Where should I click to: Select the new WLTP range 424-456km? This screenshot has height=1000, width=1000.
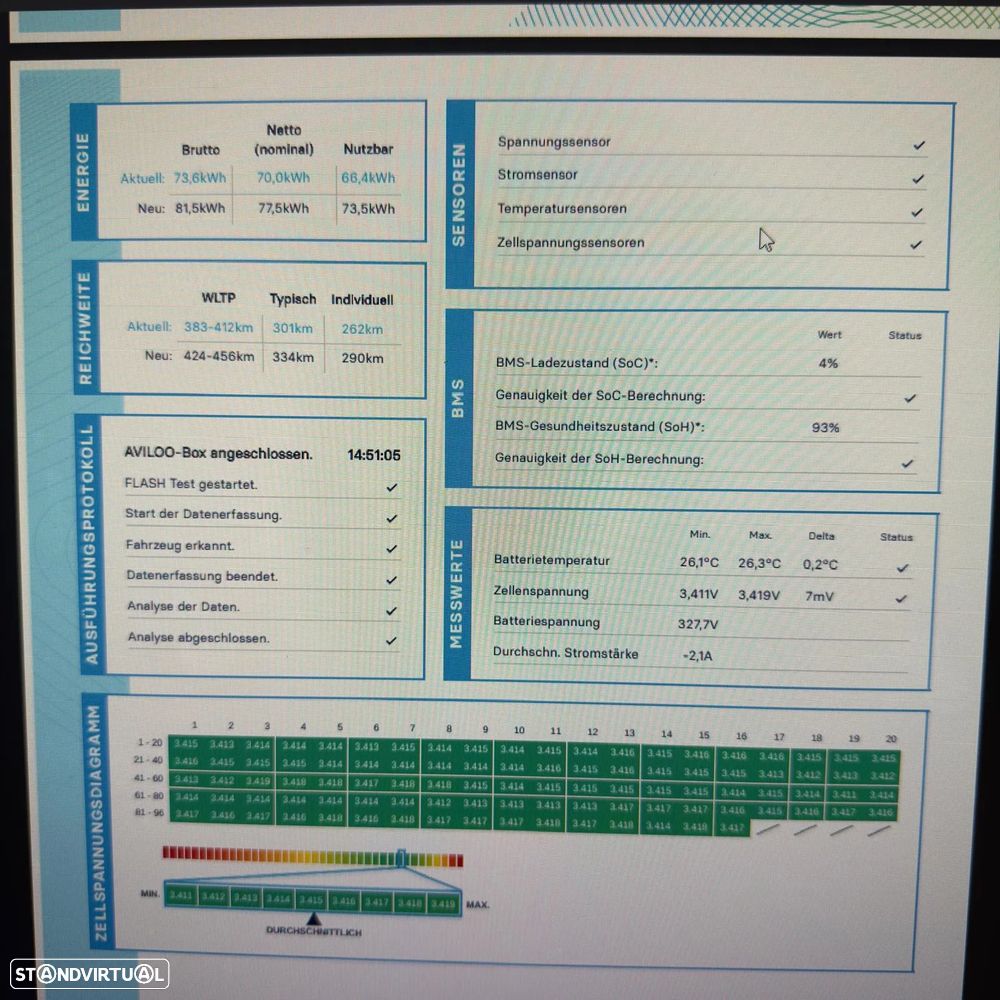click(x=219, y=357)
